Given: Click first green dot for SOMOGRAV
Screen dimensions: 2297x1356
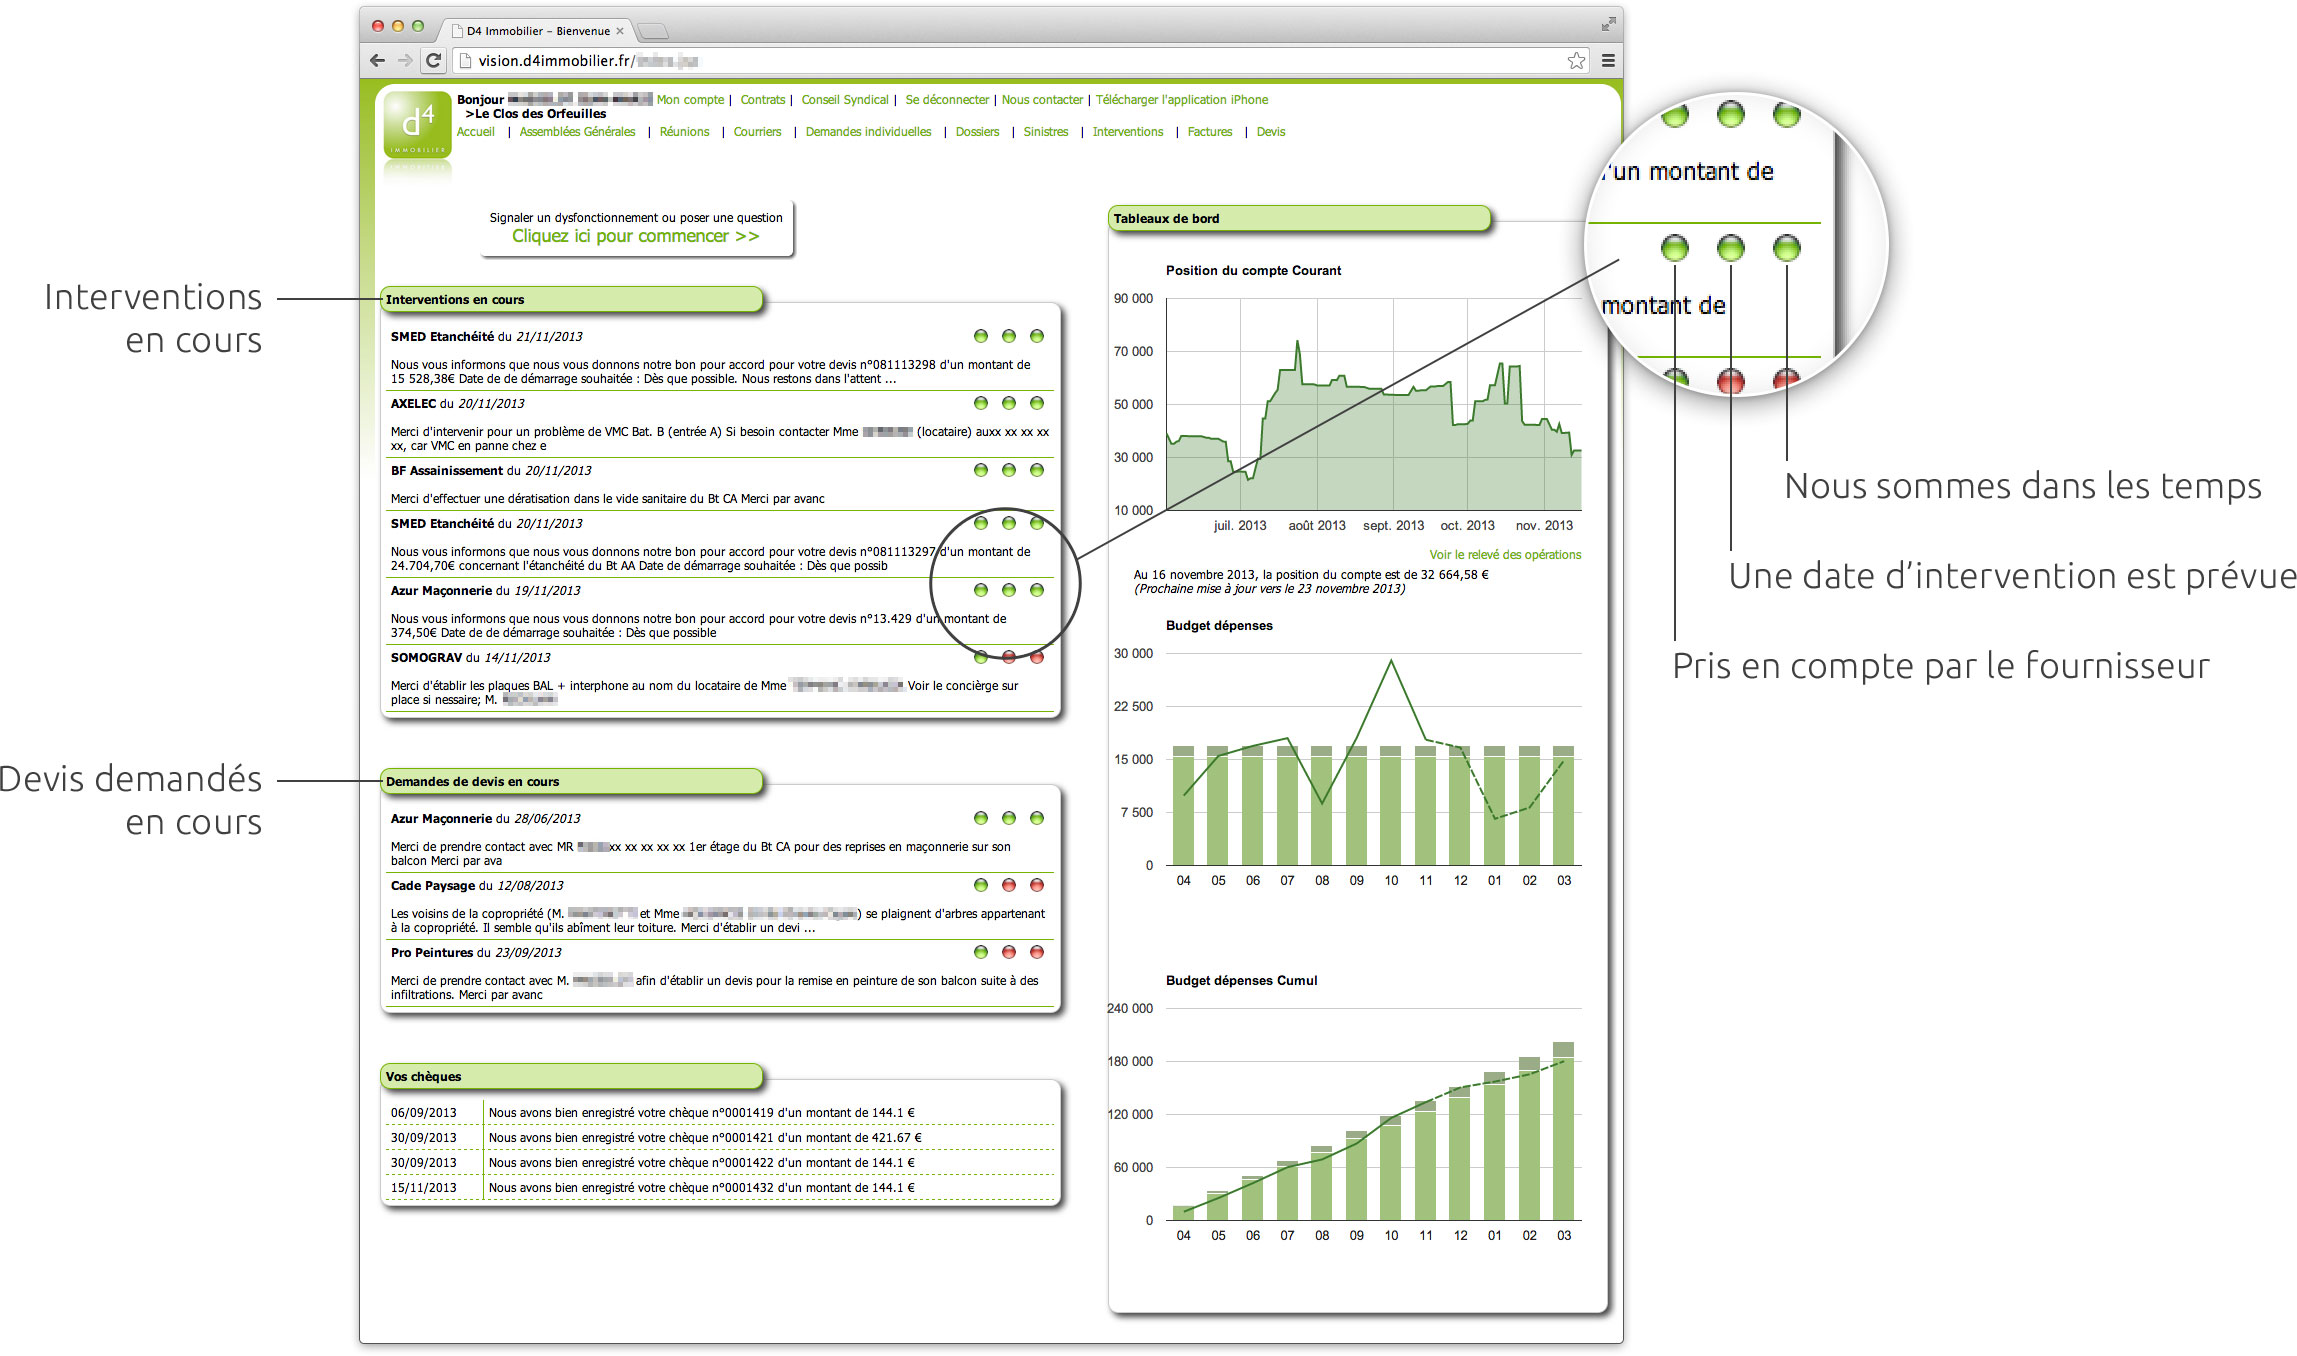Looking at the screenshot, I should (981, 657).
